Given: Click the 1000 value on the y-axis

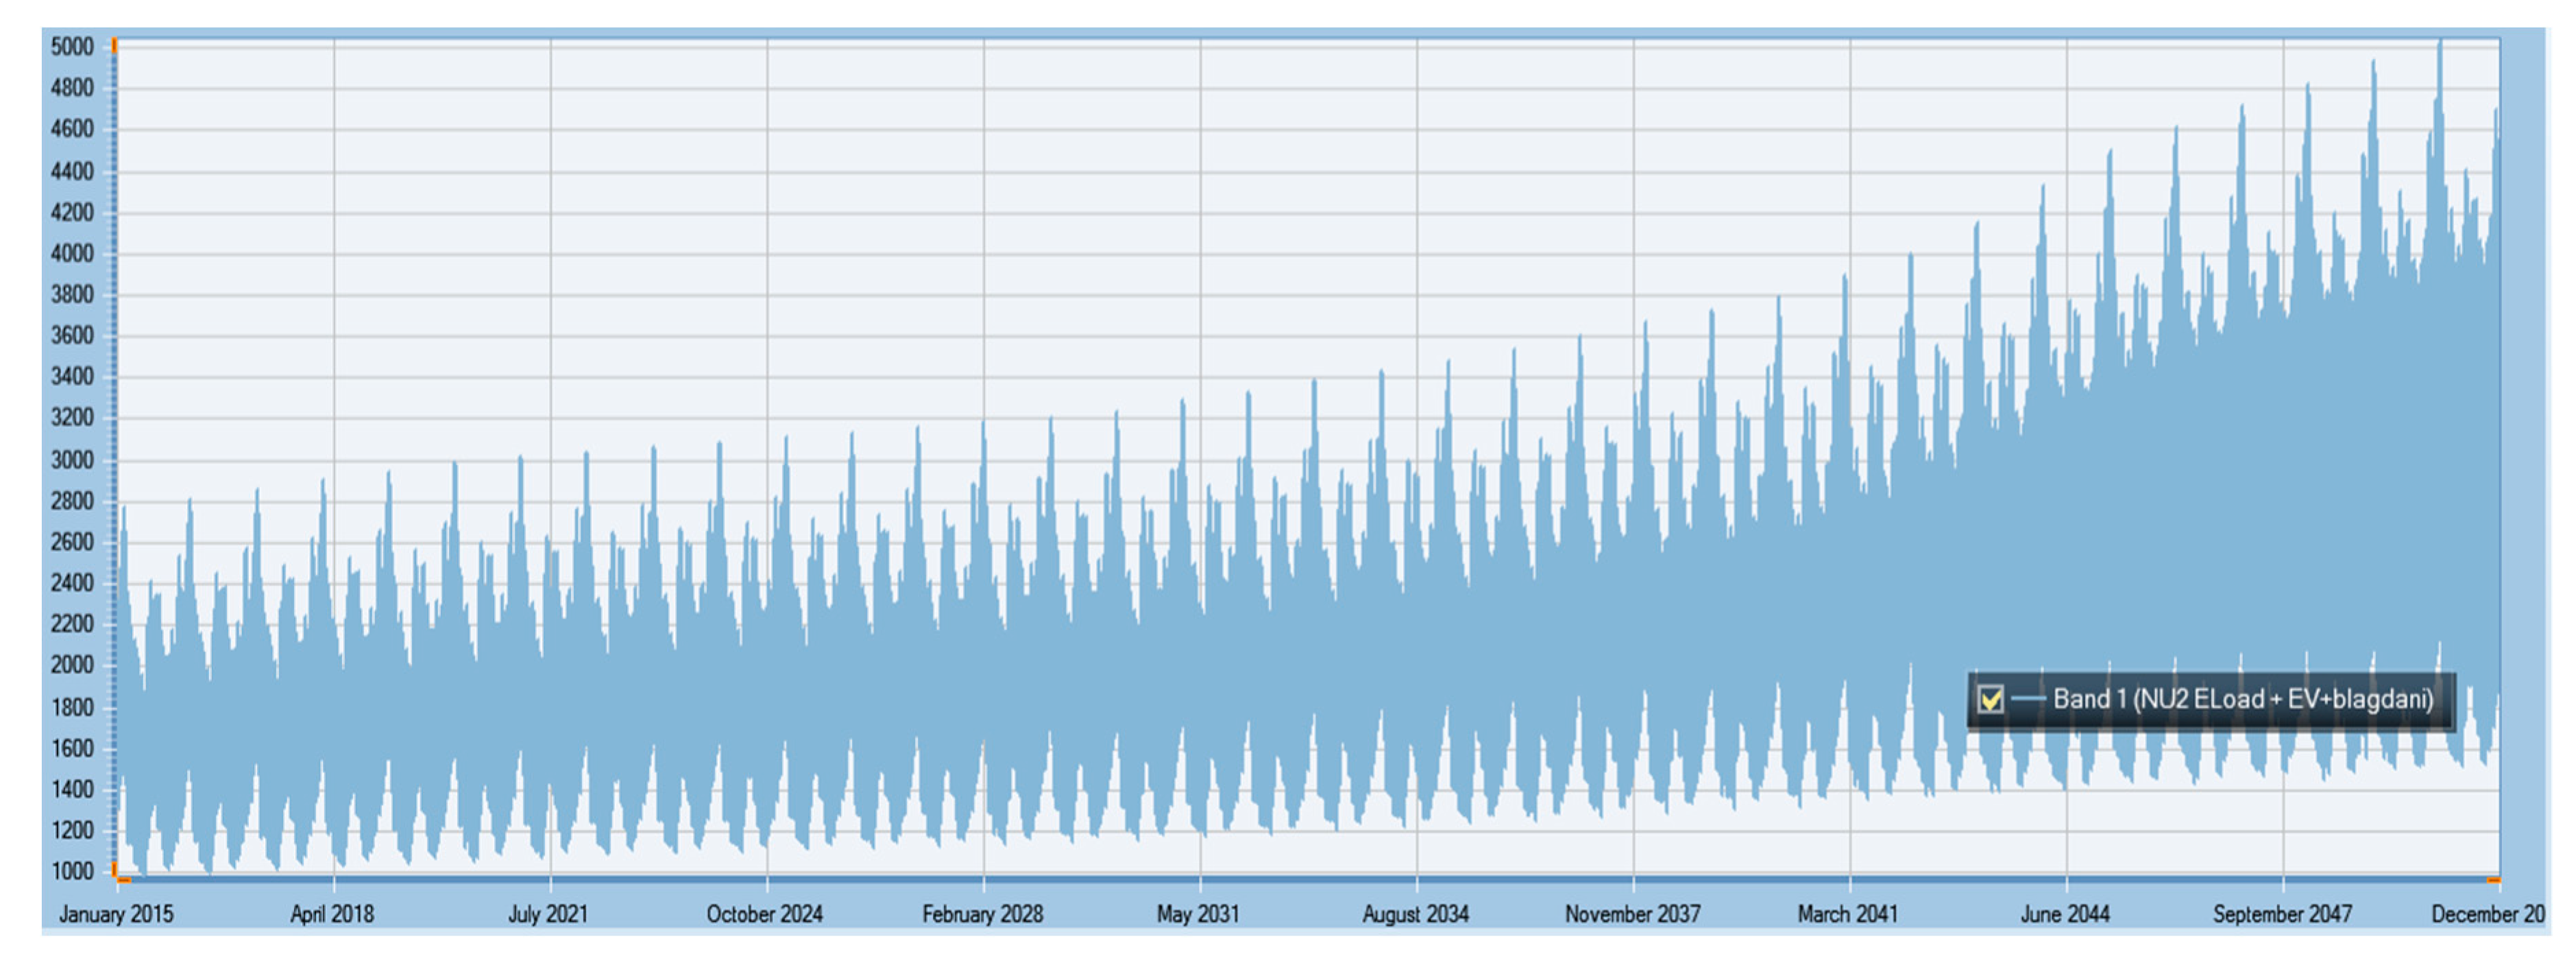Looking at the screenshot, I should point(72,871).
